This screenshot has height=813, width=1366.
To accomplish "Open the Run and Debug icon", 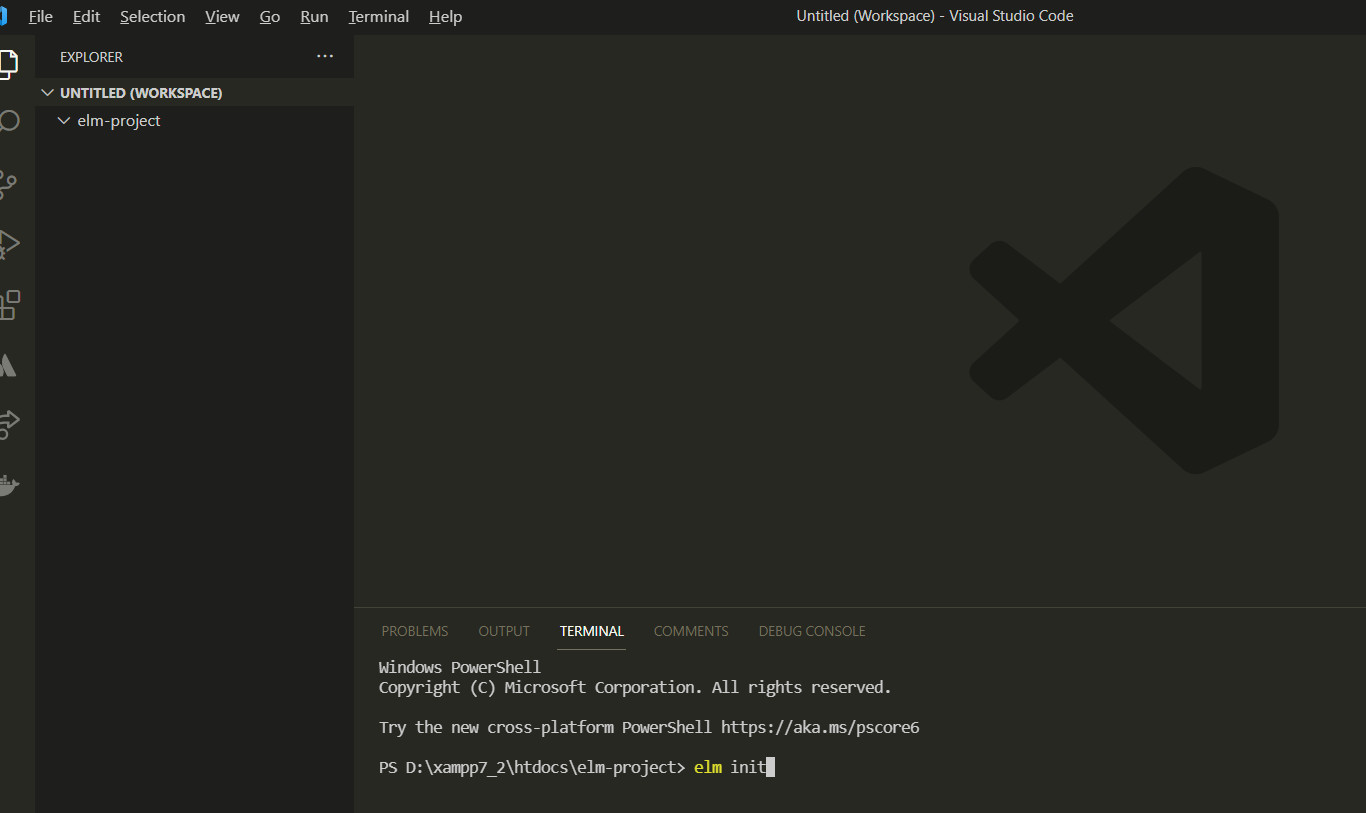I will coord(8,244).
